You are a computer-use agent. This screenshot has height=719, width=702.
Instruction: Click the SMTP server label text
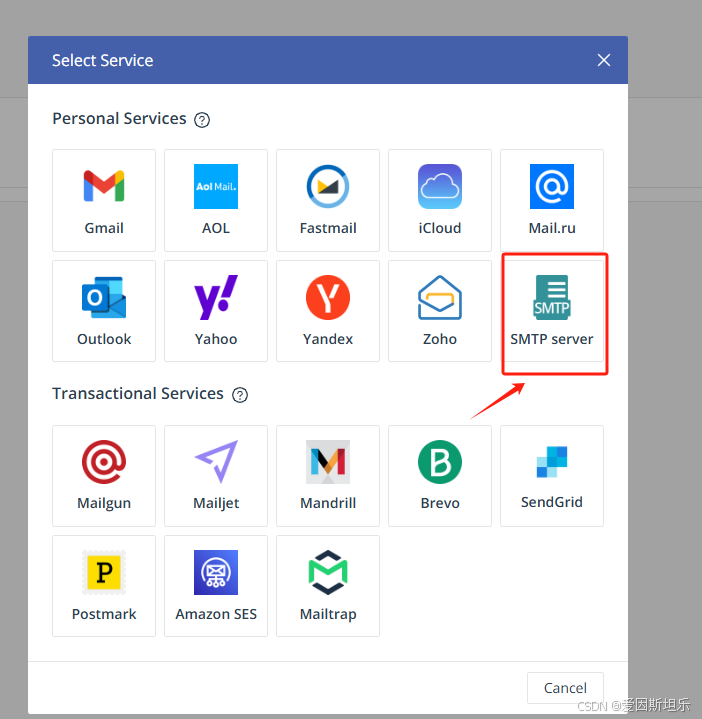(552, 339)
